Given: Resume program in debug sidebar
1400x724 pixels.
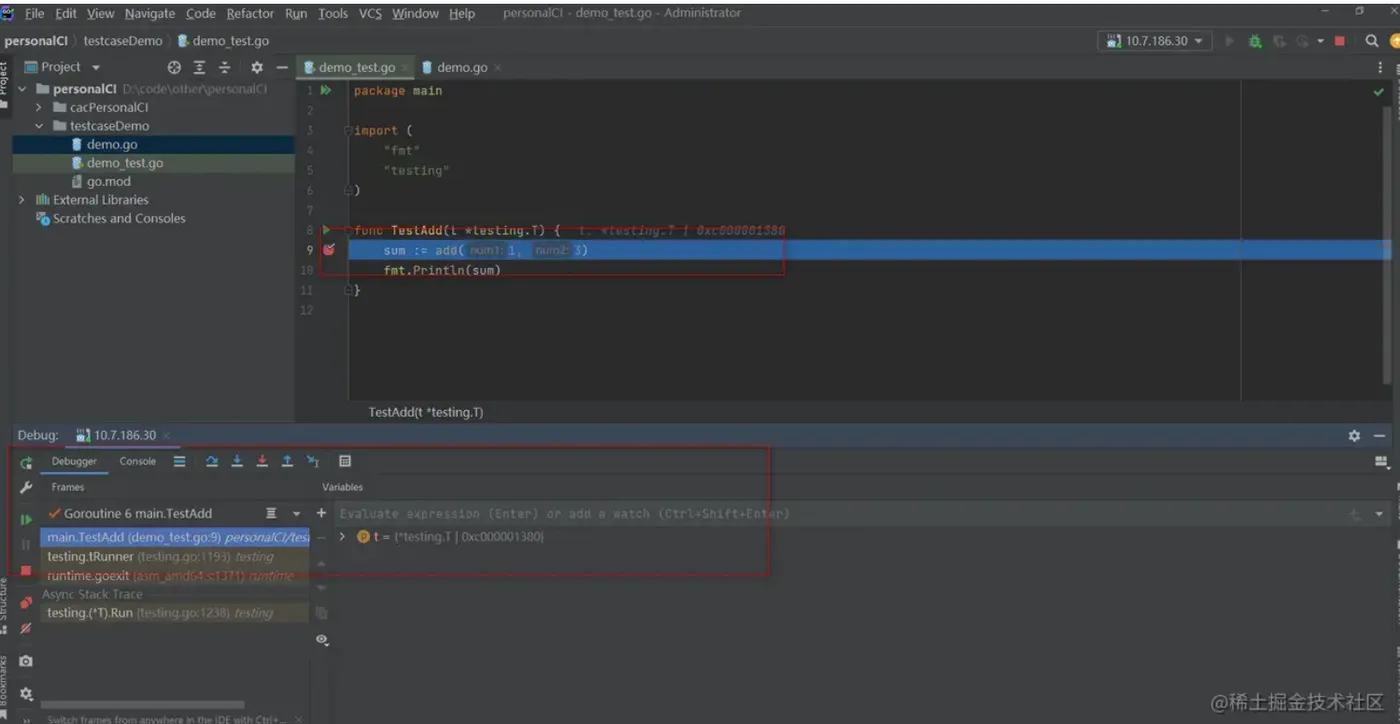Looking at the screenshot, I should pos(26,519).
